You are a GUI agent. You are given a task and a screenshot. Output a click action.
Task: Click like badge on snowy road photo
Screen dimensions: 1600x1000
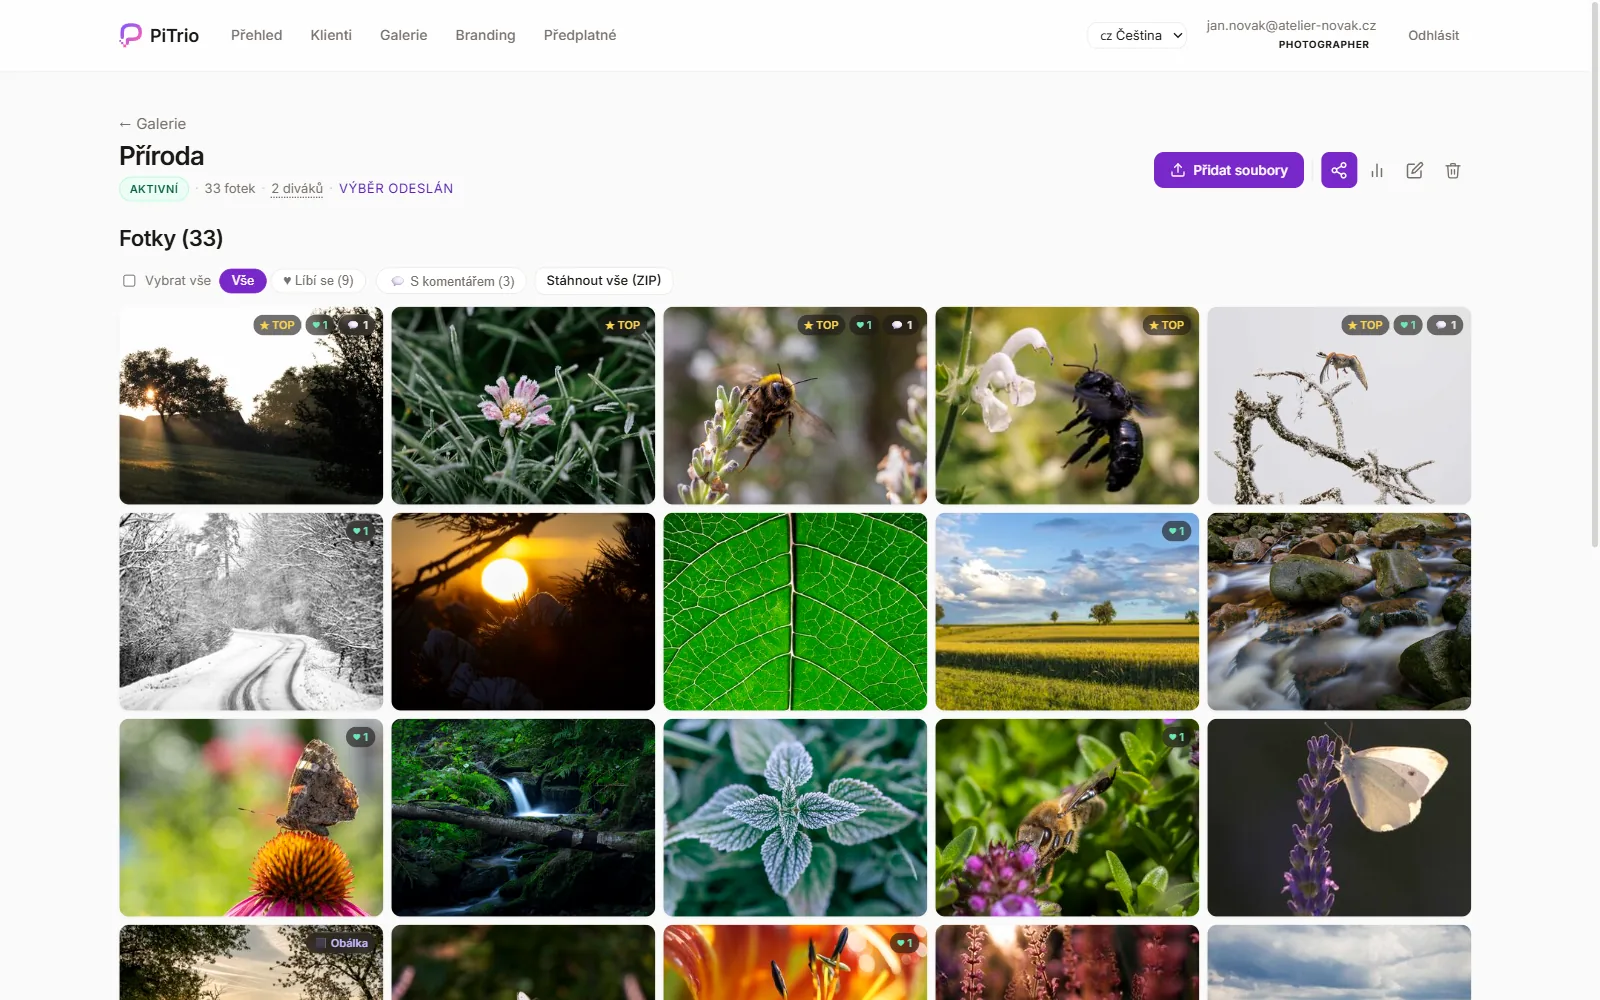[x=360, y=531]
